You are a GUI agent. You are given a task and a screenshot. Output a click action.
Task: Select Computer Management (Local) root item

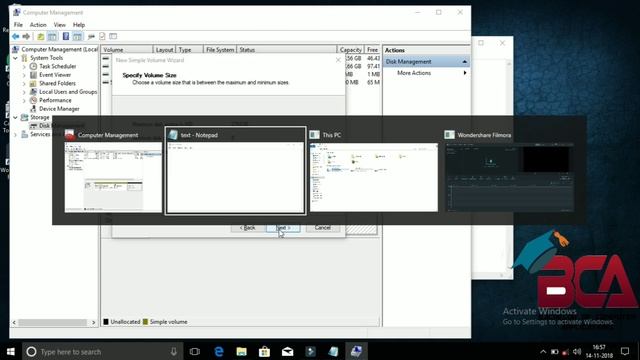tap(55, 49)
